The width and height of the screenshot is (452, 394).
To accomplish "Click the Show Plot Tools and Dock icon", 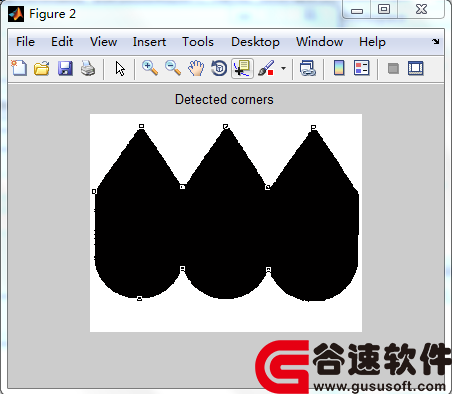I will click(x=416, y=68).
